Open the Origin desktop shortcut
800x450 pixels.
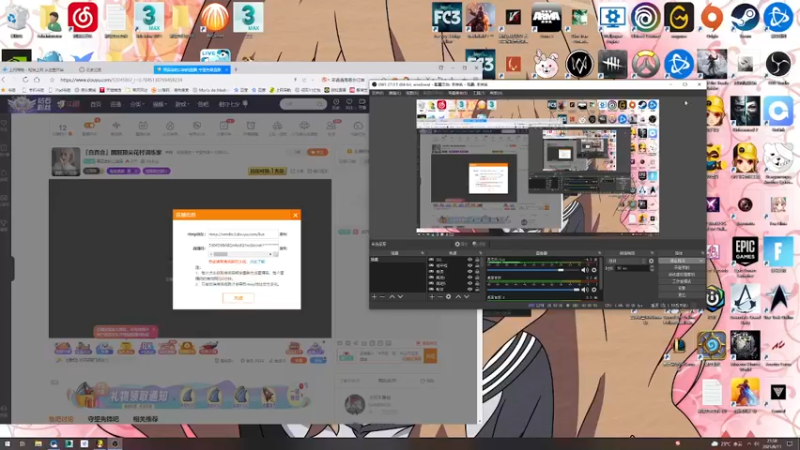[712, 18]
